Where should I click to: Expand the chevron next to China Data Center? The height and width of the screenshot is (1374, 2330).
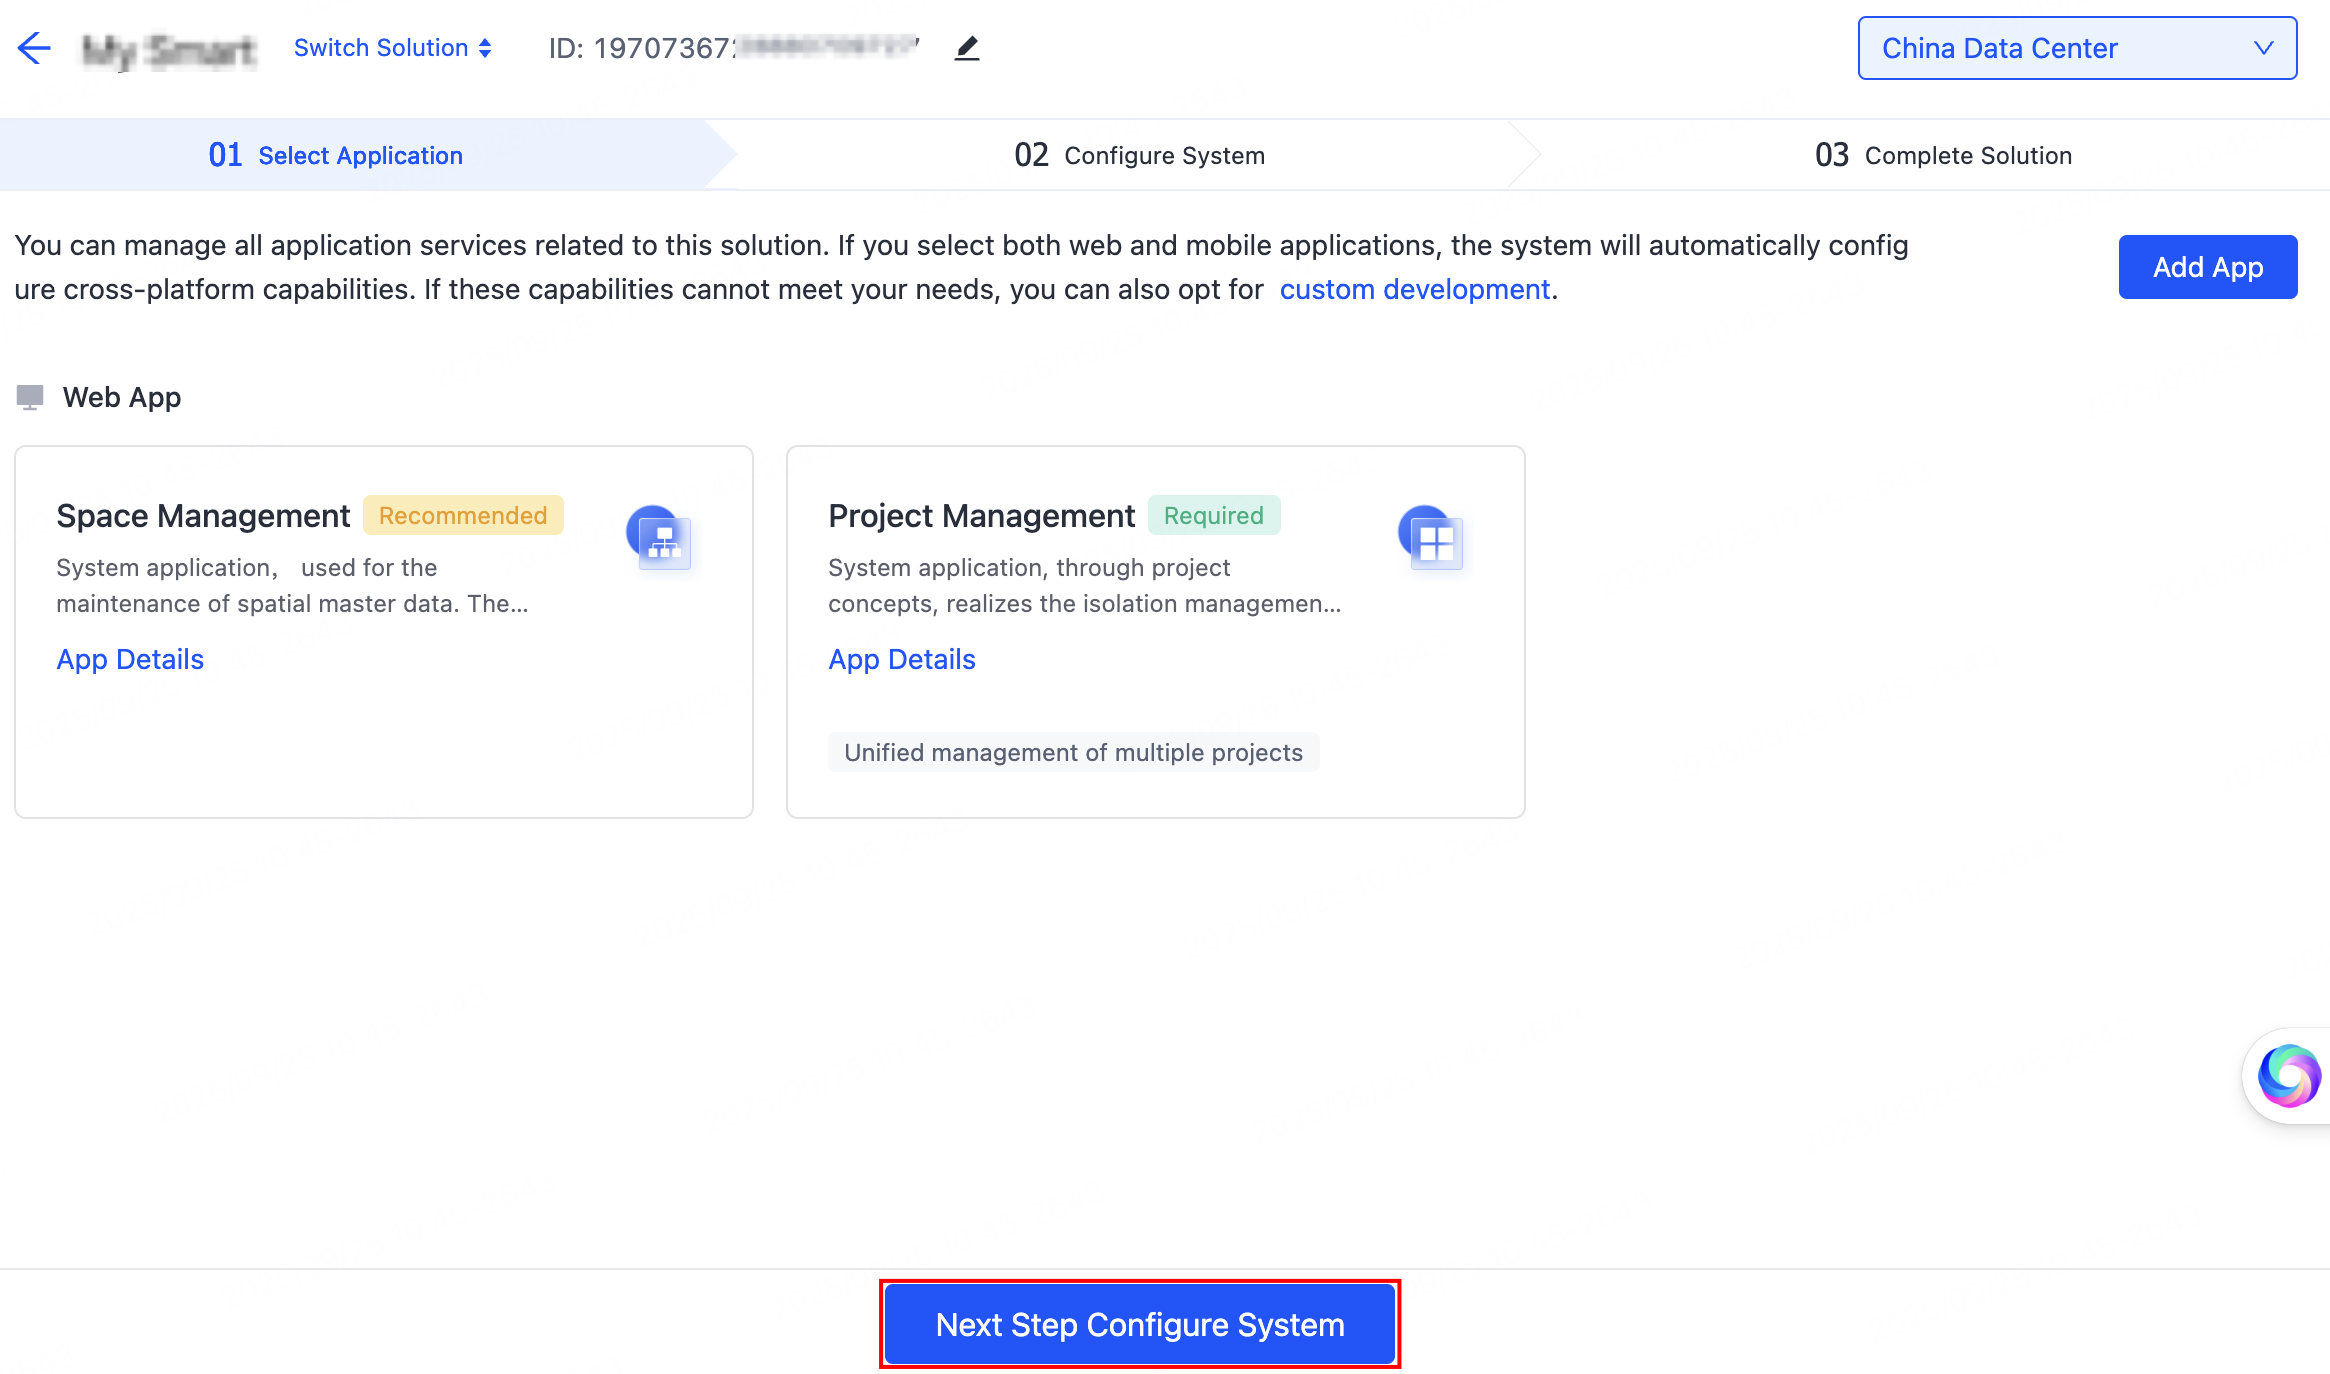click(x=2264, y=47)
